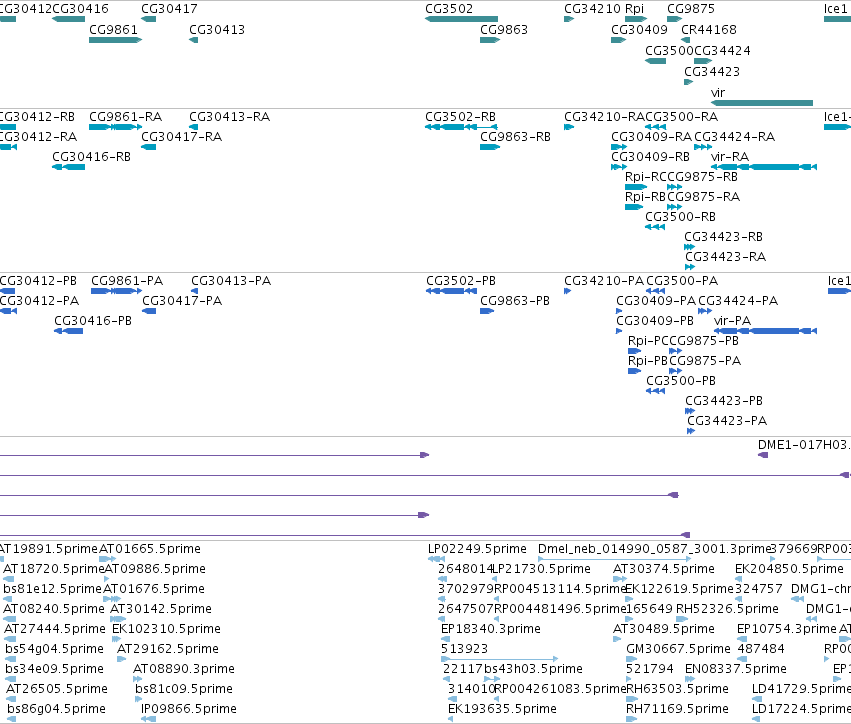Click protein CG9861-PA label
This screenshot has width=851, height=724.
click(x=127, y=281)
